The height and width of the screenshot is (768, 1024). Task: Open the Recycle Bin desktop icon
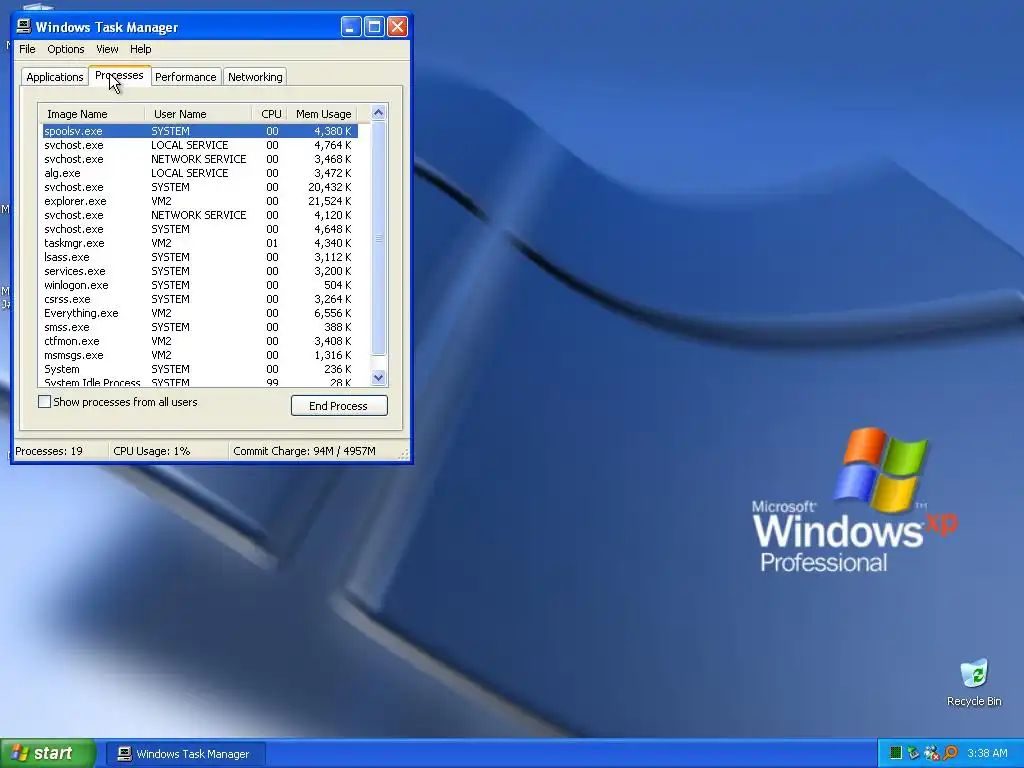[974, 682]
